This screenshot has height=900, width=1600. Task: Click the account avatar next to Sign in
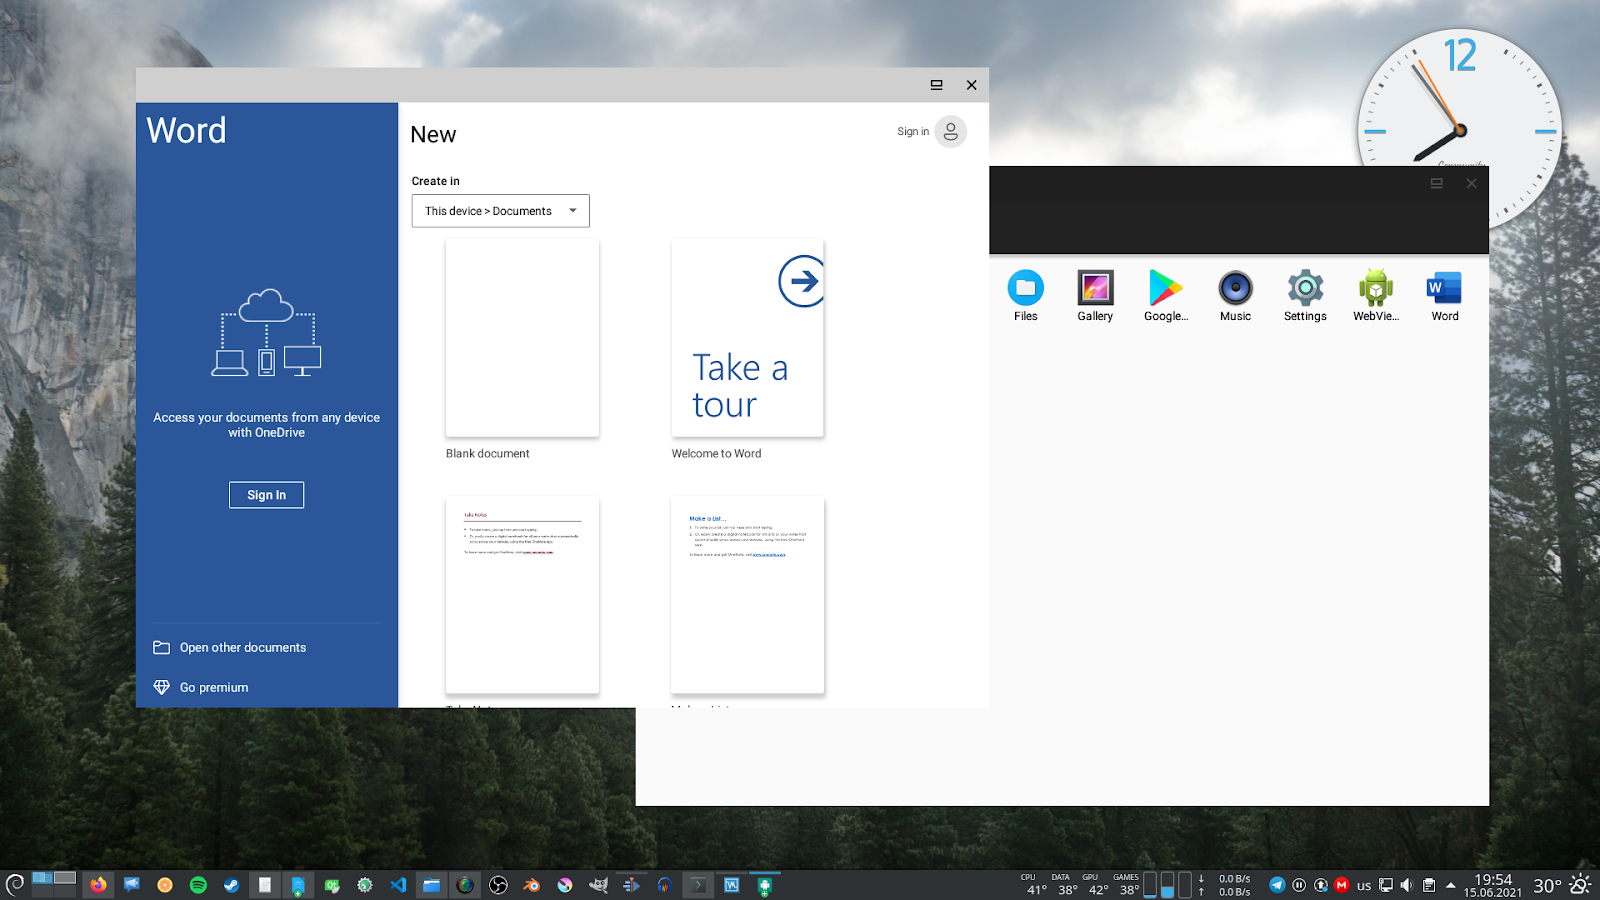[951, 131]
